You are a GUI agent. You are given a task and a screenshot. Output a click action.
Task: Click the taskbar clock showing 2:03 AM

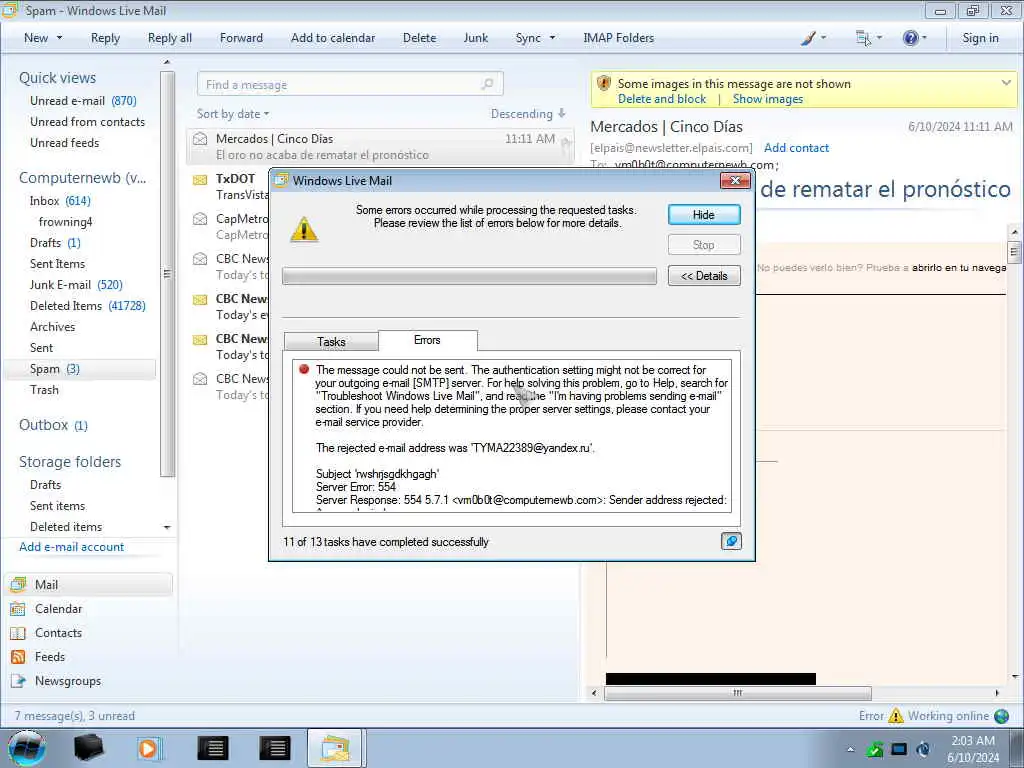tap(972, 741)
